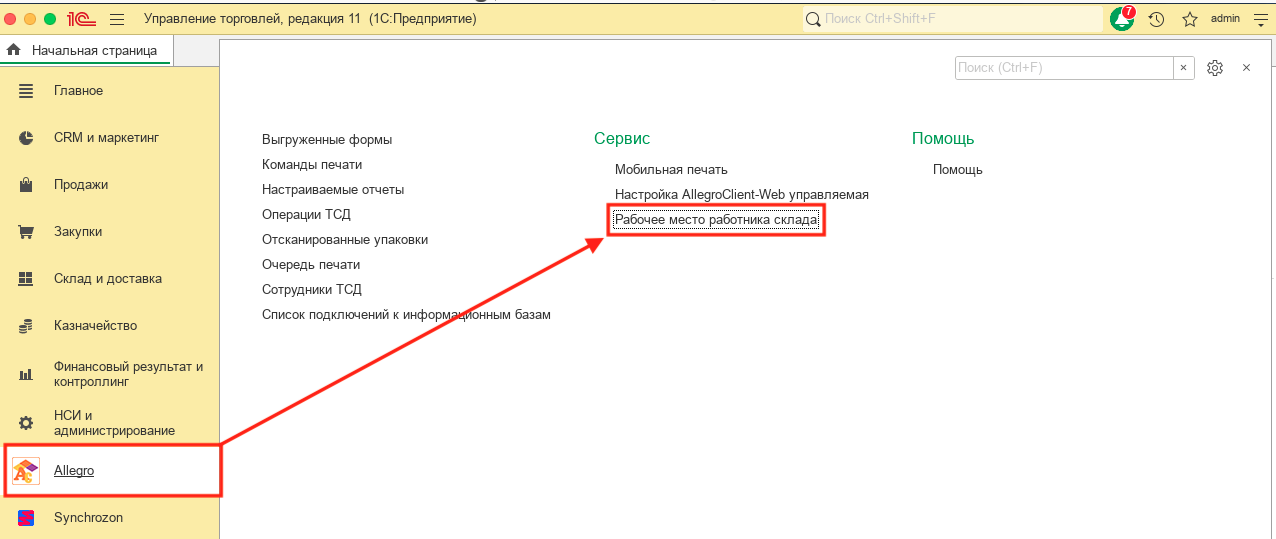
Task: Click the favorites star icon
Action: (x=1189, y=19)
